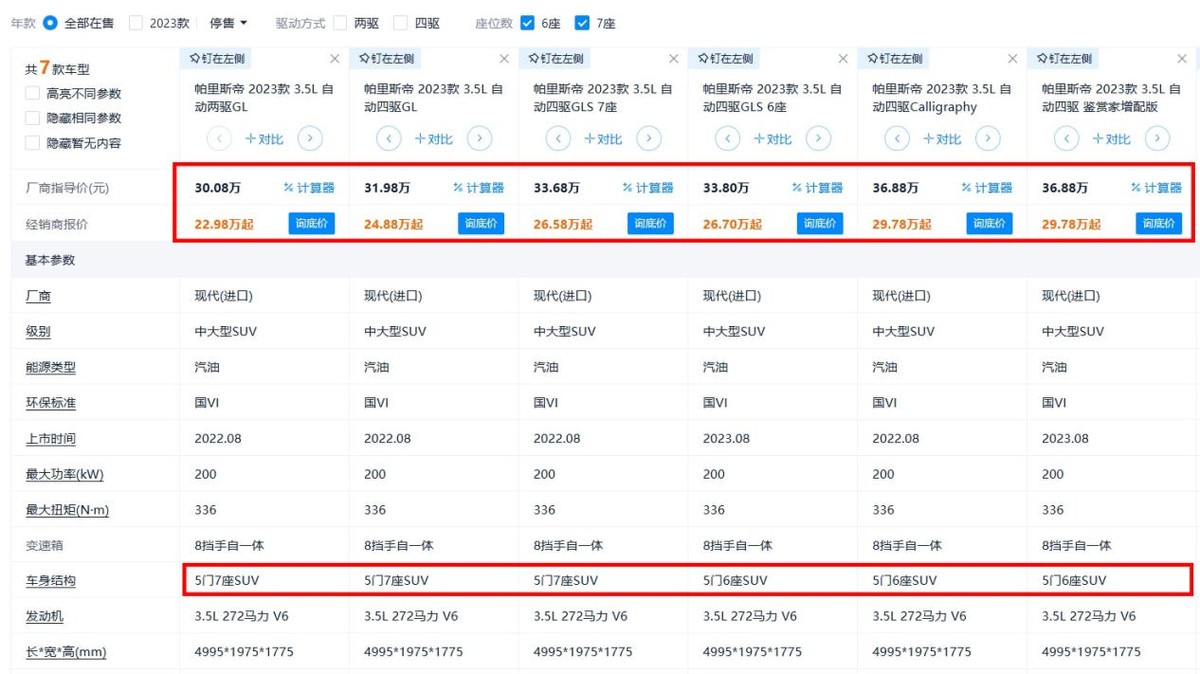1200x674 pixels.
Task: Click 询底价 in the 四驱Calligraphy column
Action: click(990, 224)
